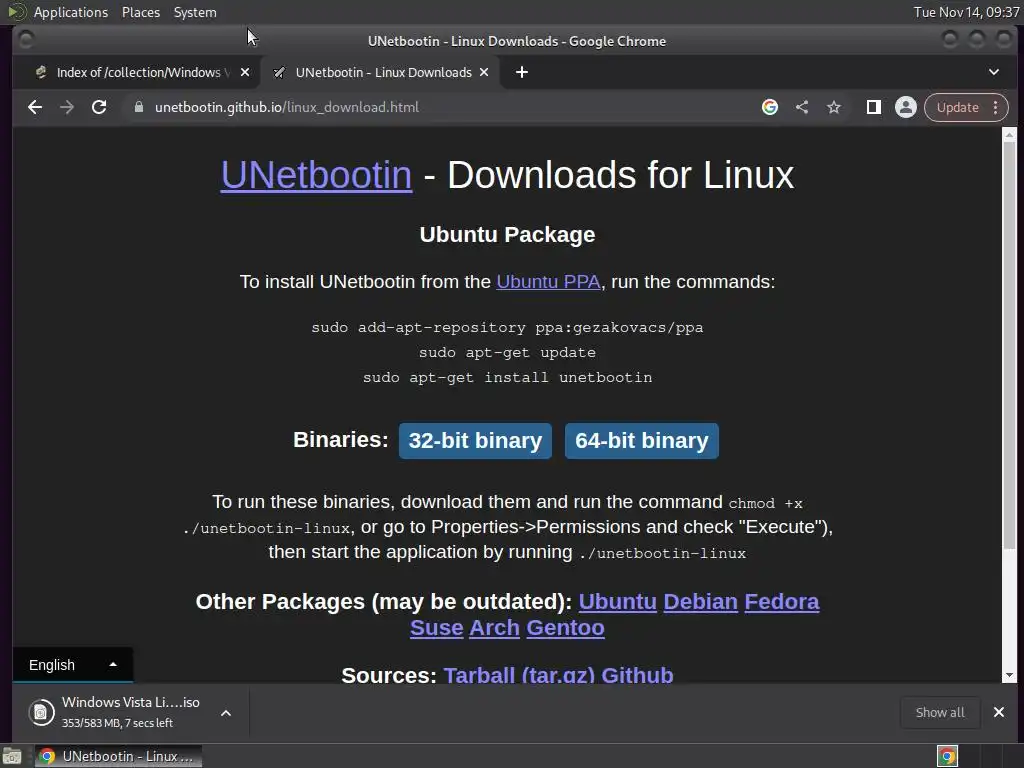Close the downloads bar

coord(999,712)
